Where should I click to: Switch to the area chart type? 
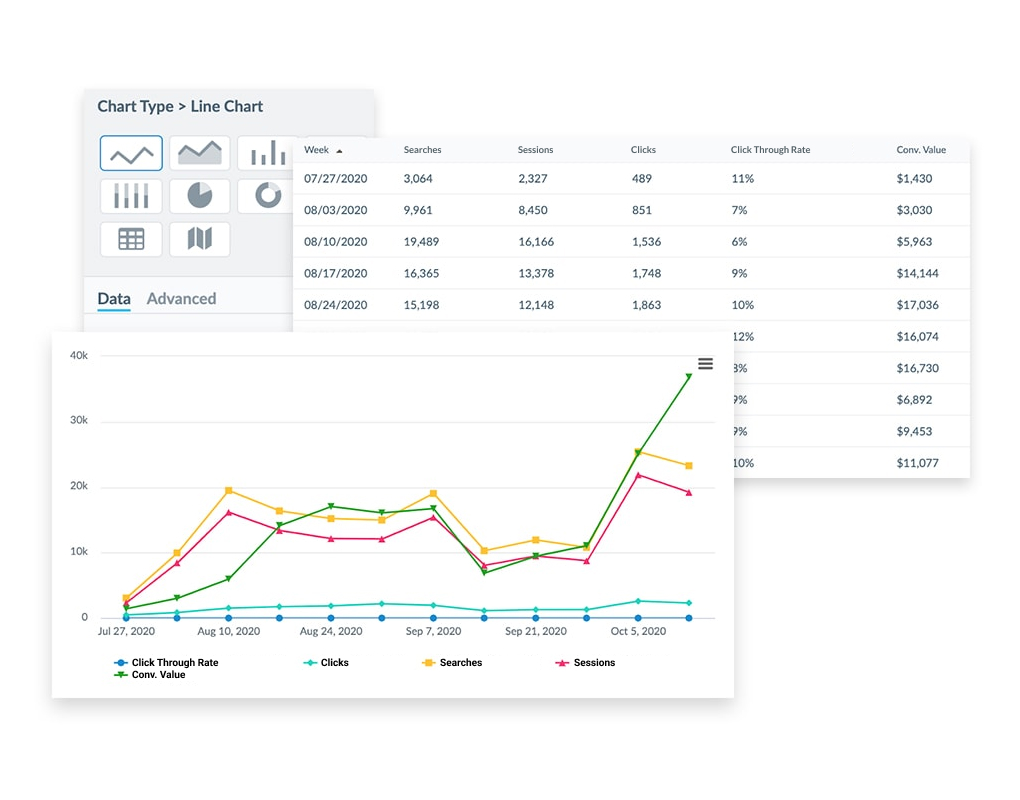coord(198,152)
